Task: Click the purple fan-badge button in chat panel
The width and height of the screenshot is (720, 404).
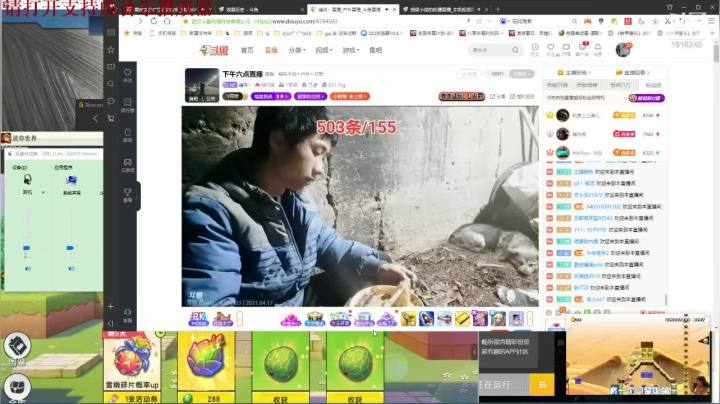Action: 646,98
